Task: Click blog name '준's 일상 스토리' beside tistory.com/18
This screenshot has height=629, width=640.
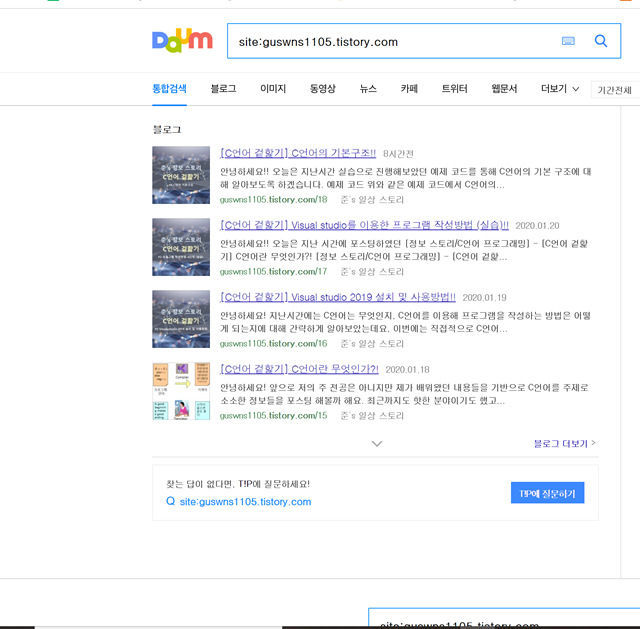Action: (x=372, y=200)
